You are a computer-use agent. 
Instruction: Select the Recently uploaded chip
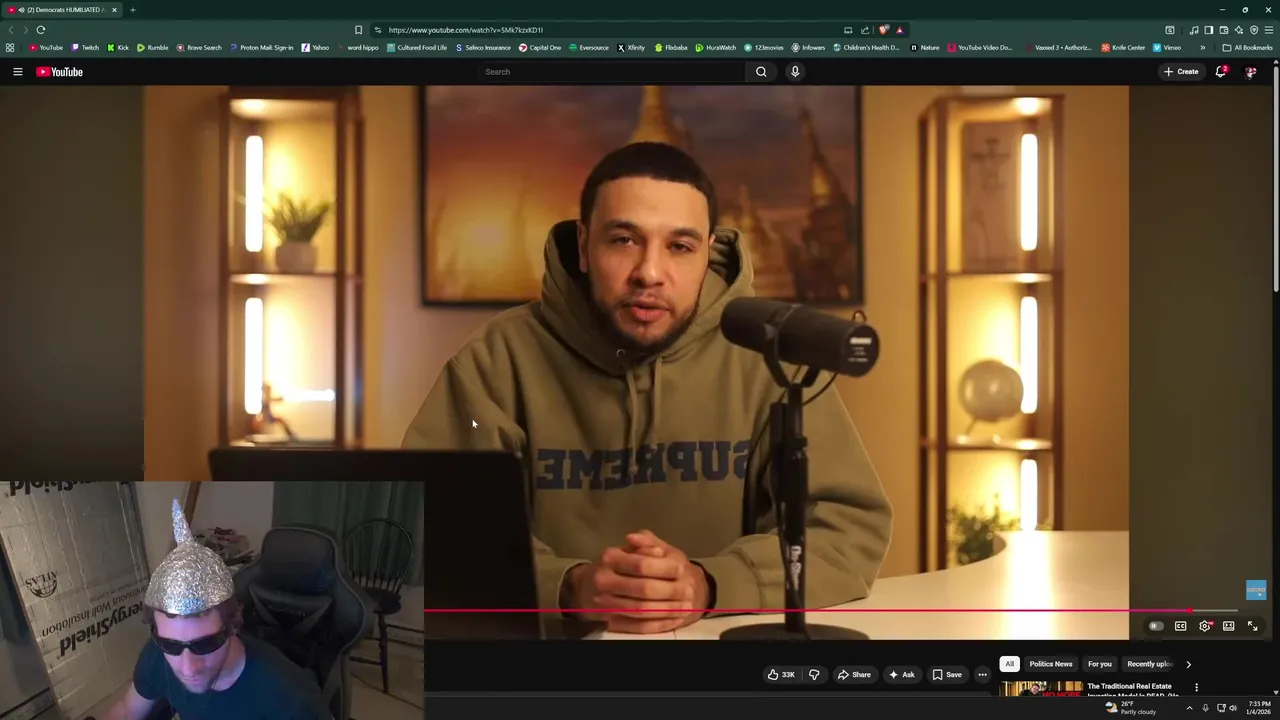(x=1148, y=664)
